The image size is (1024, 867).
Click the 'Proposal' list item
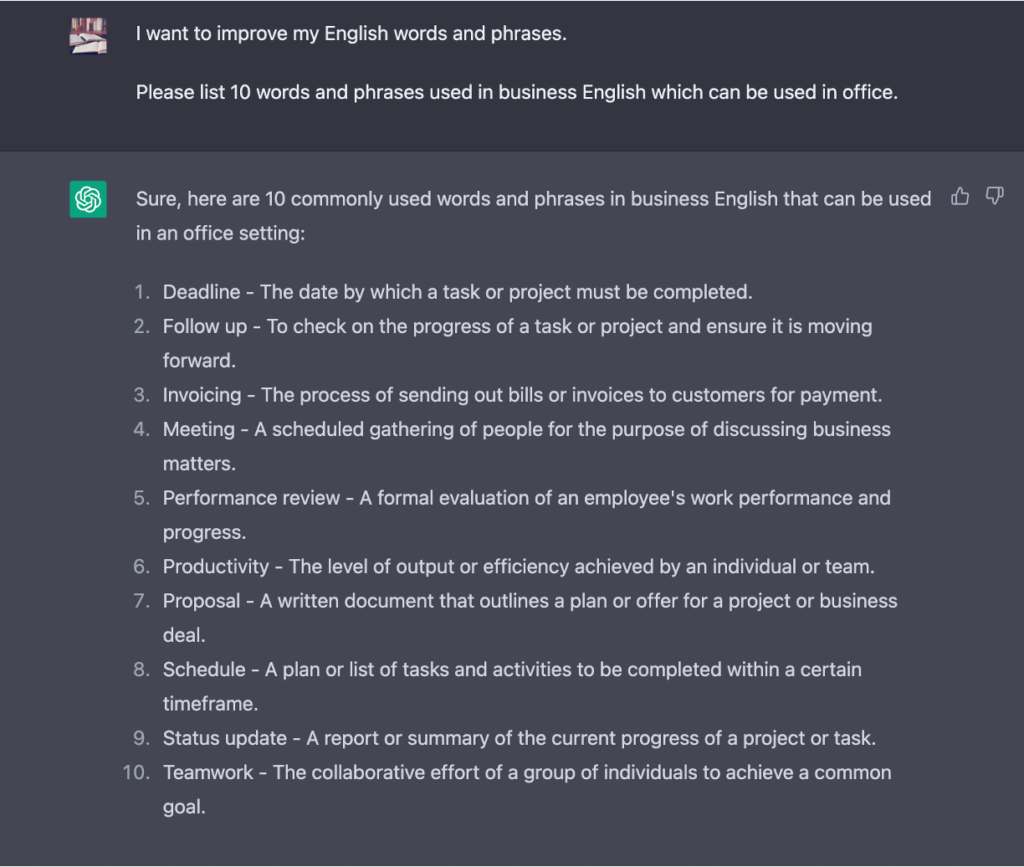530,601
